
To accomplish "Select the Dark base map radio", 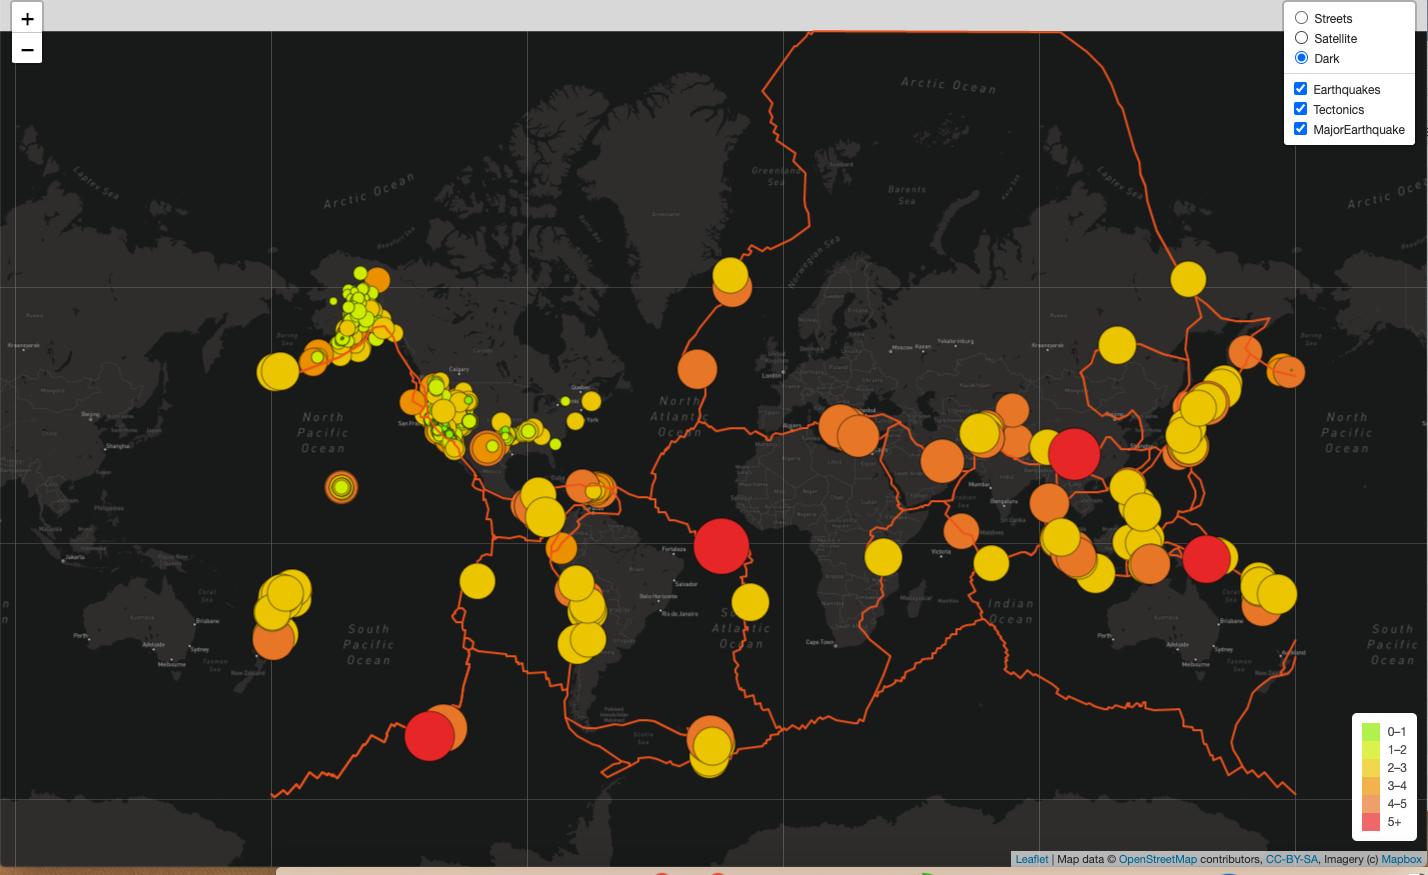I will (1301, 58).
